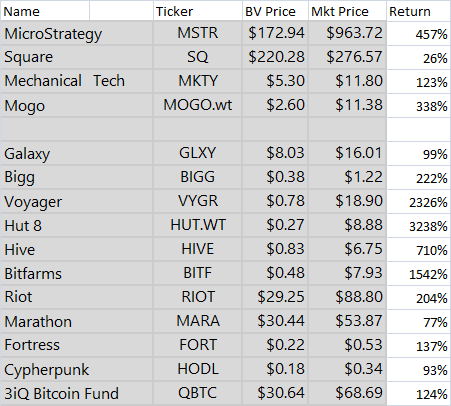Select the Cypherpunk HODL ticker cell
The width and height of the screenshot is (451, 406).
[x=198, y=369]
